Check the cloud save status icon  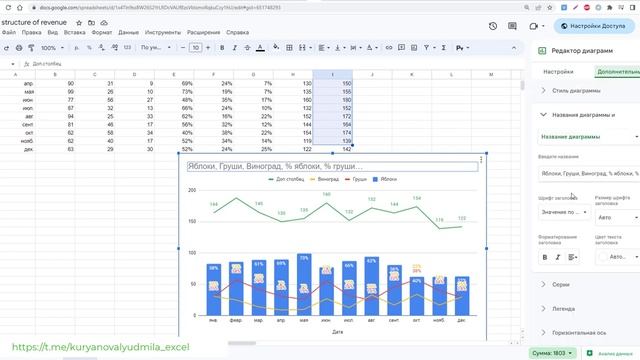[104, 23]
